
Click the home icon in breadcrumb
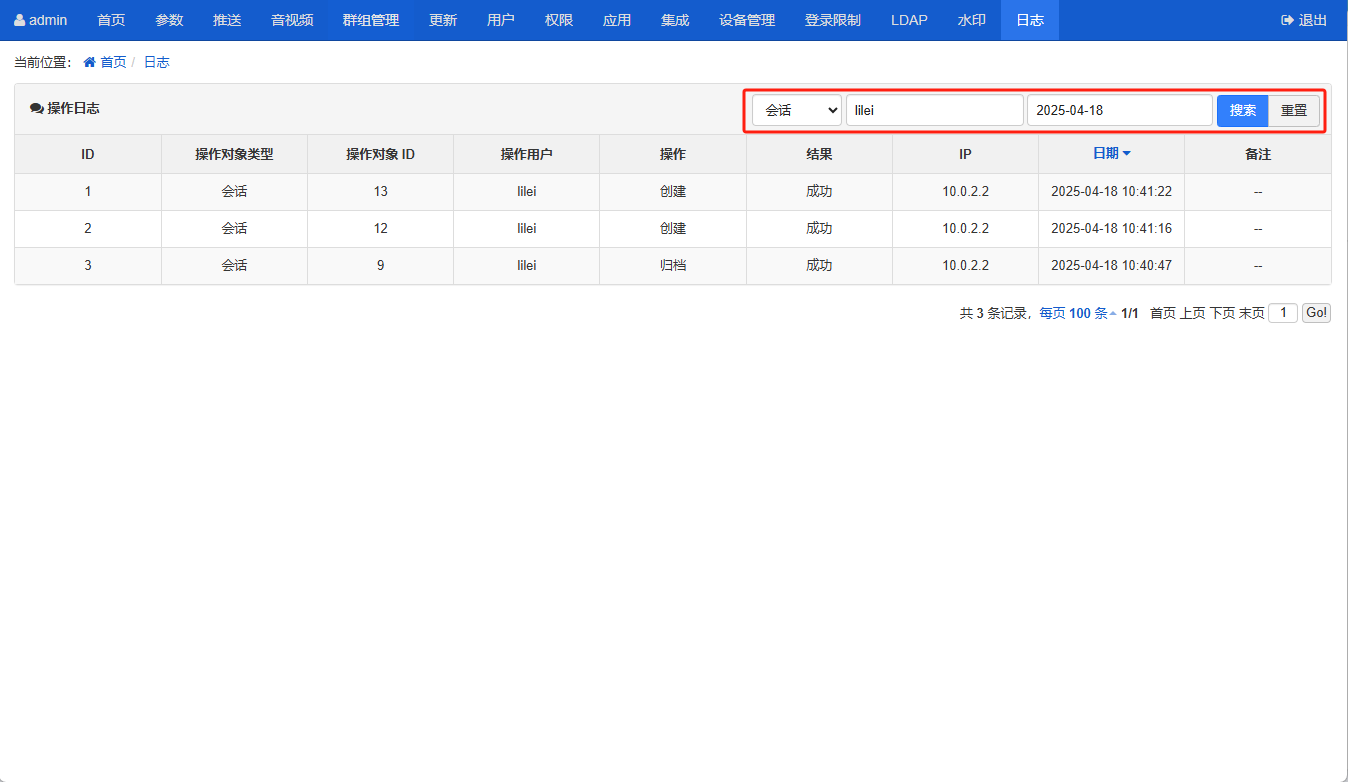90,62
